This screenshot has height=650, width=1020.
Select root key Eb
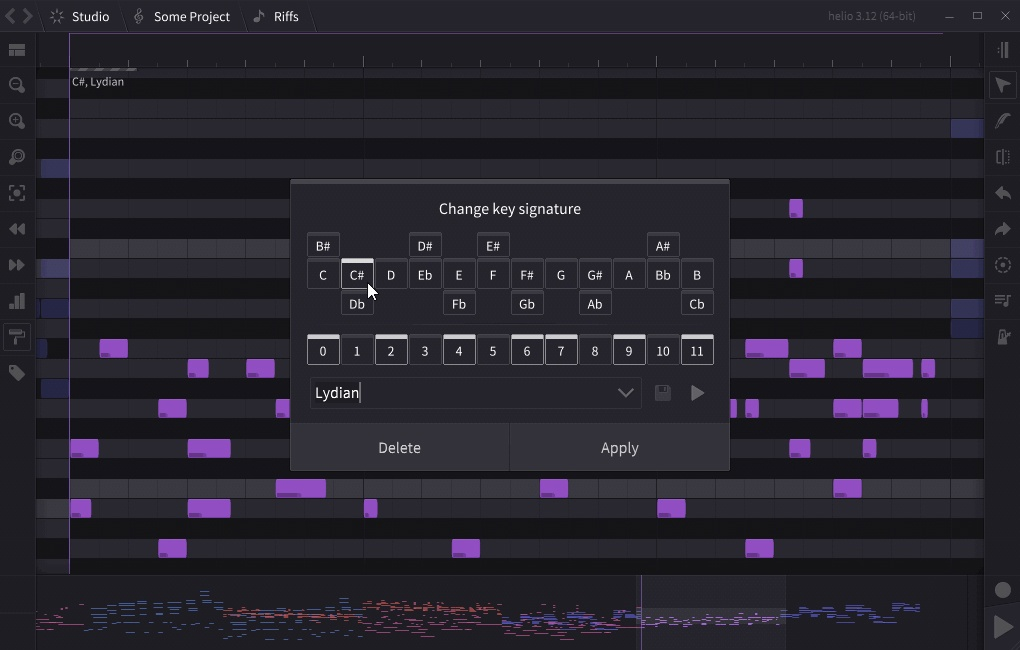[x=425, y=275]
